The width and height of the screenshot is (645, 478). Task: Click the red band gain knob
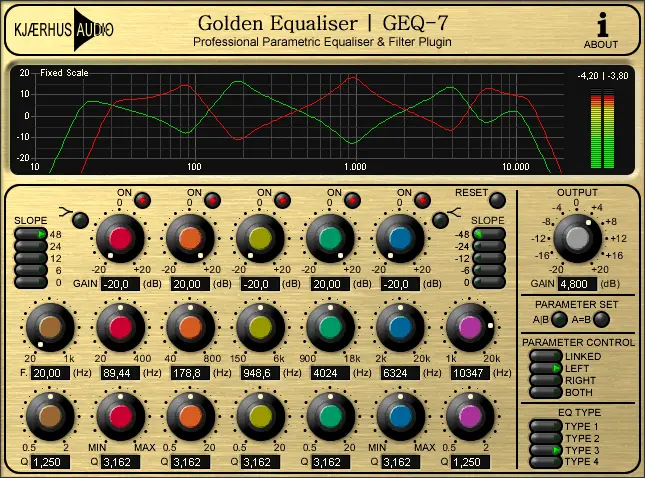[x=120, y=238]
